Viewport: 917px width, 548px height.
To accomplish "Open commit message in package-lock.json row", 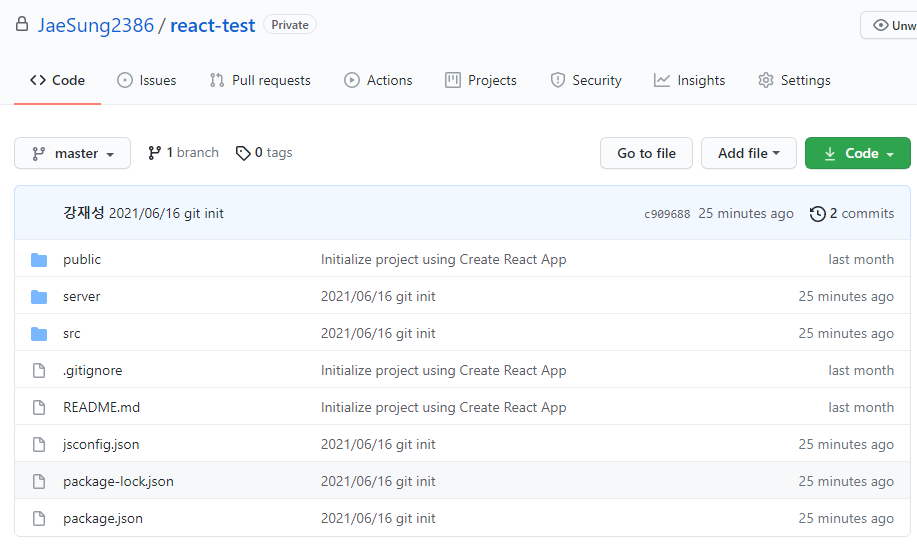I will (378, 481).
